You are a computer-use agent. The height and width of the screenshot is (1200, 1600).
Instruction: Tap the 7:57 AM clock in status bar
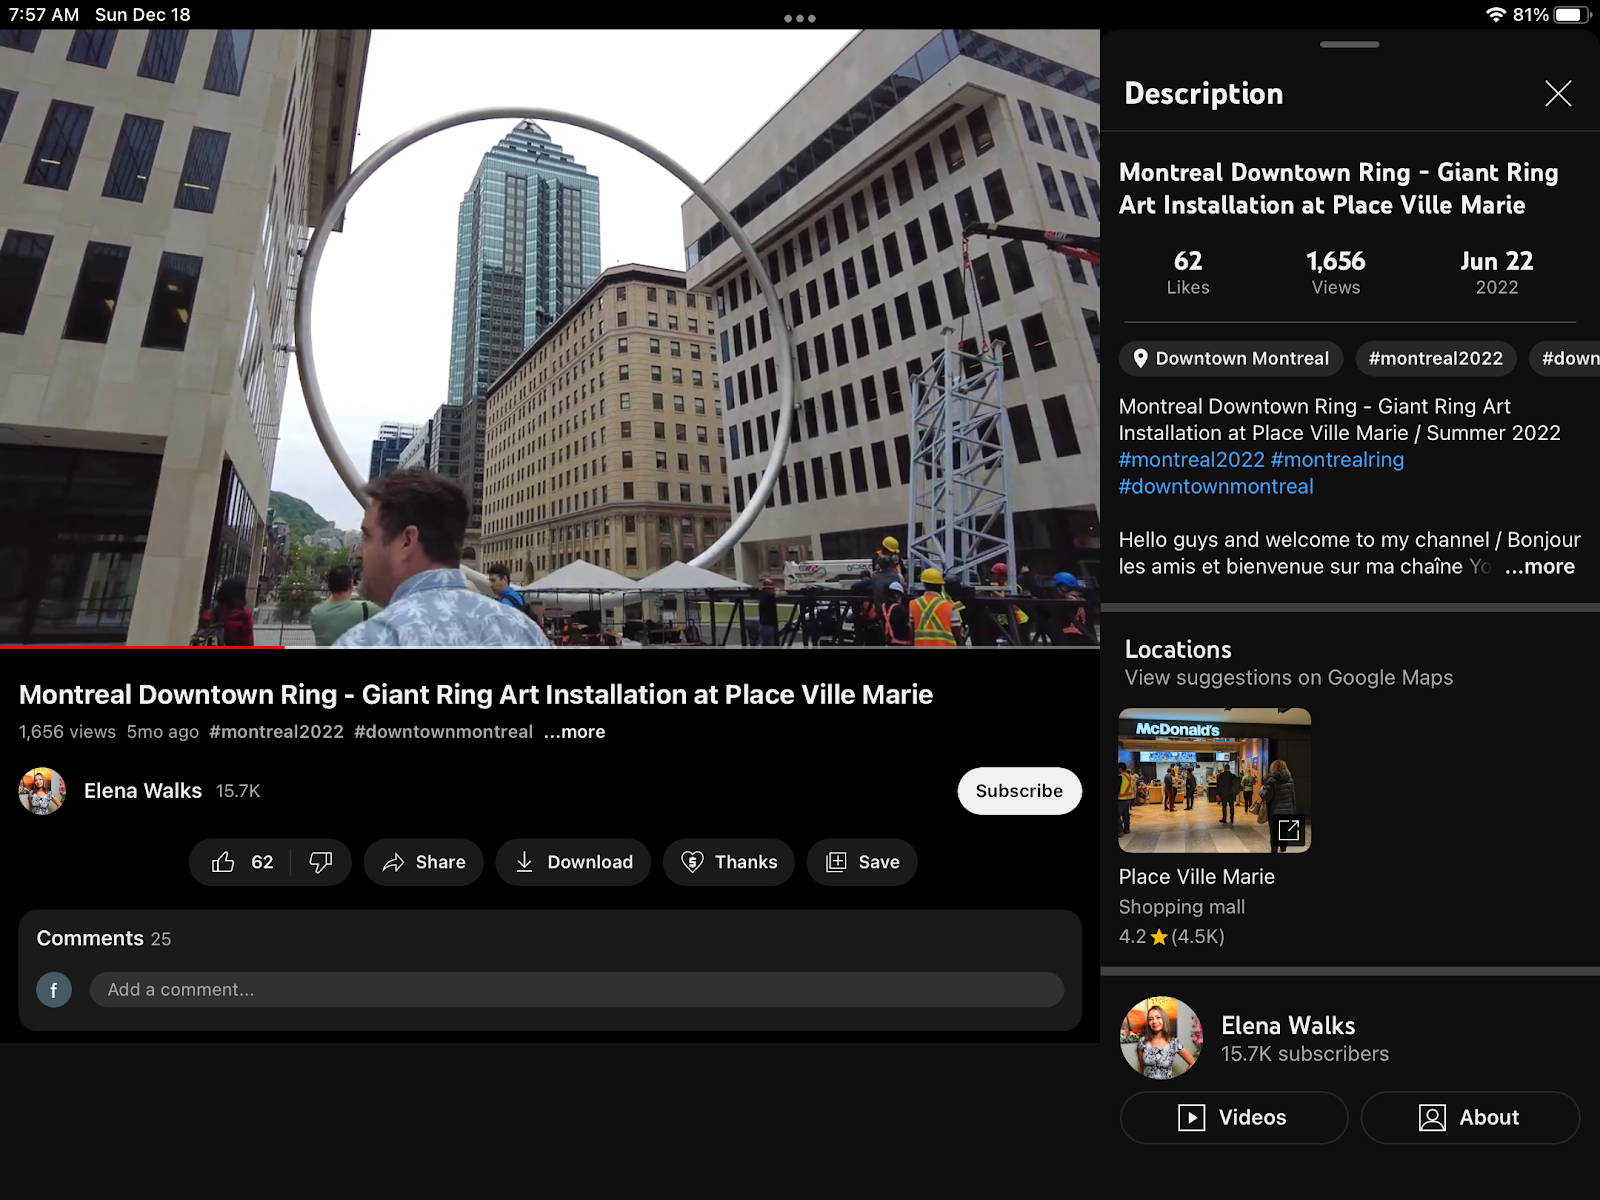(44, 15)
